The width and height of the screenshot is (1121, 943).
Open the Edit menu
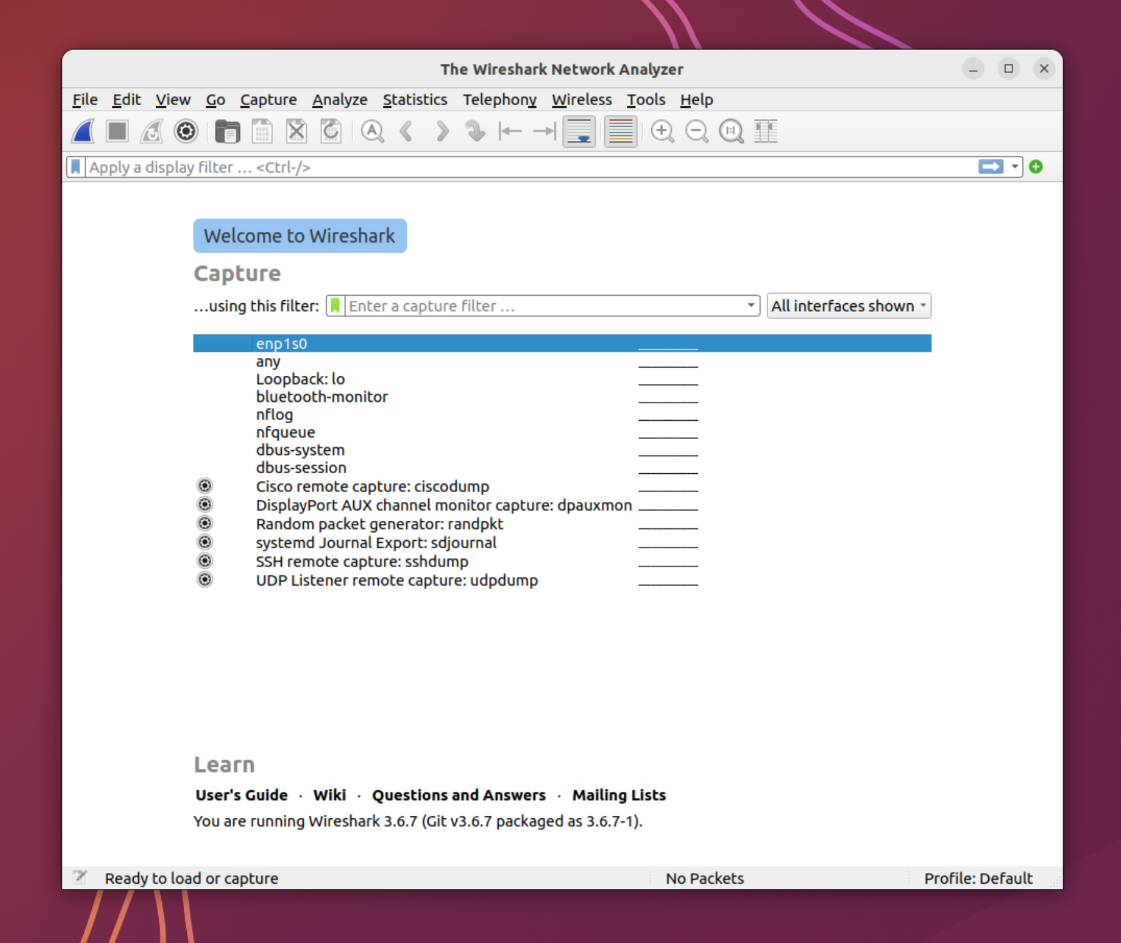(x=127, y=99)
